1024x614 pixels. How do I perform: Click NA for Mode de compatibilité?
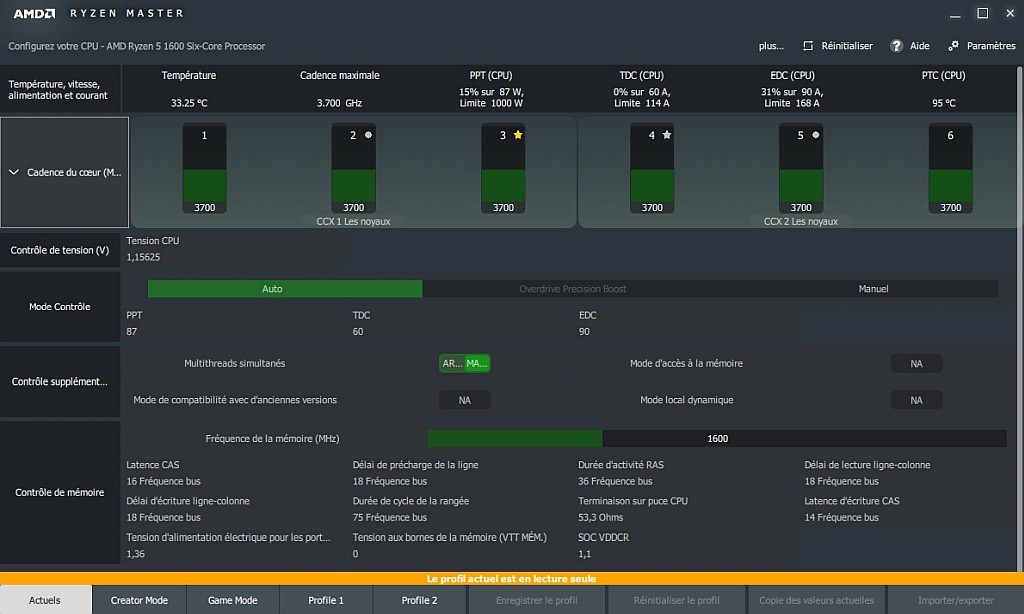tap(464, 400)
